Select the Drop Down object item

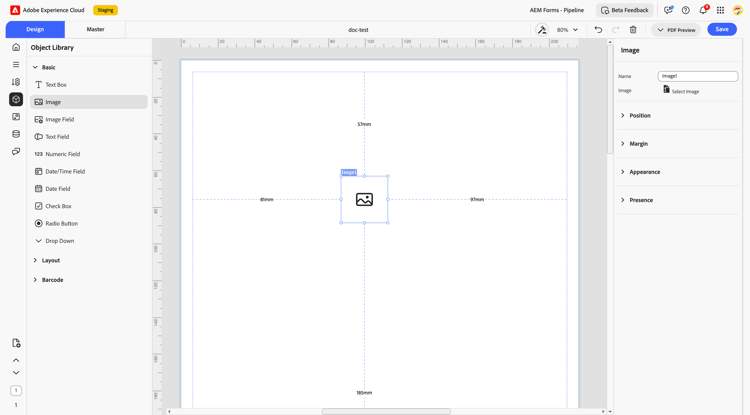pyautogui.click(x=59, y=241)
